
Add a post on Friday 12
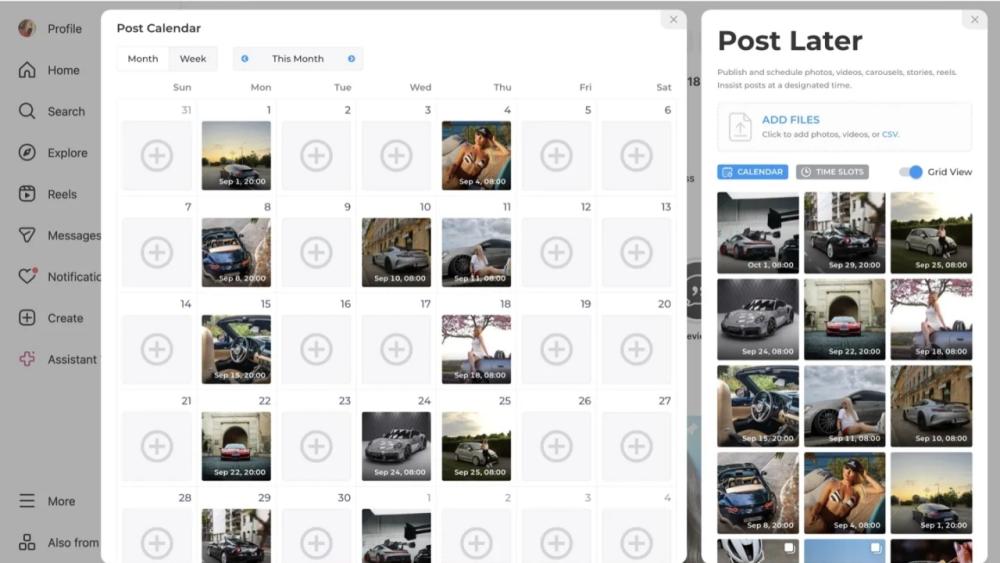556,252
